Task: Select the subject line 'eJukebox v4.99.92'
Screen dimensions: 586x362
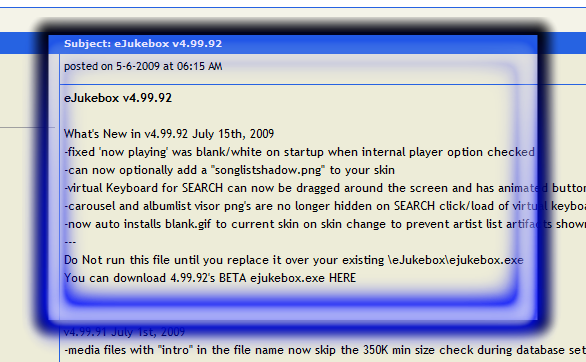Action: 143,44
